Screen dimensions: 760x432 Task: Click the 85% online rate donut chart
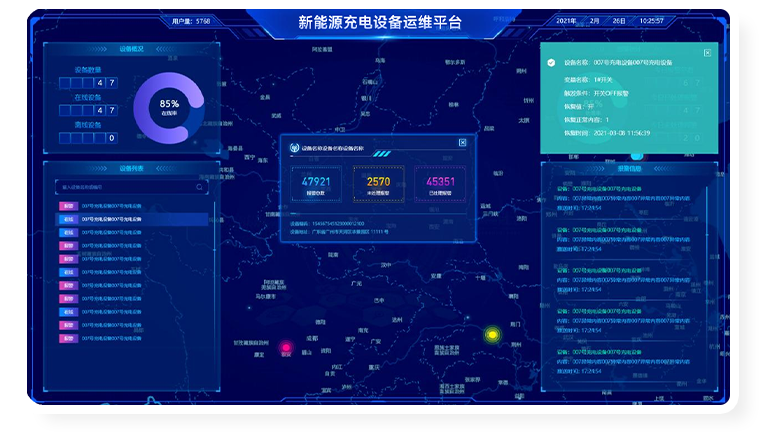169,104
